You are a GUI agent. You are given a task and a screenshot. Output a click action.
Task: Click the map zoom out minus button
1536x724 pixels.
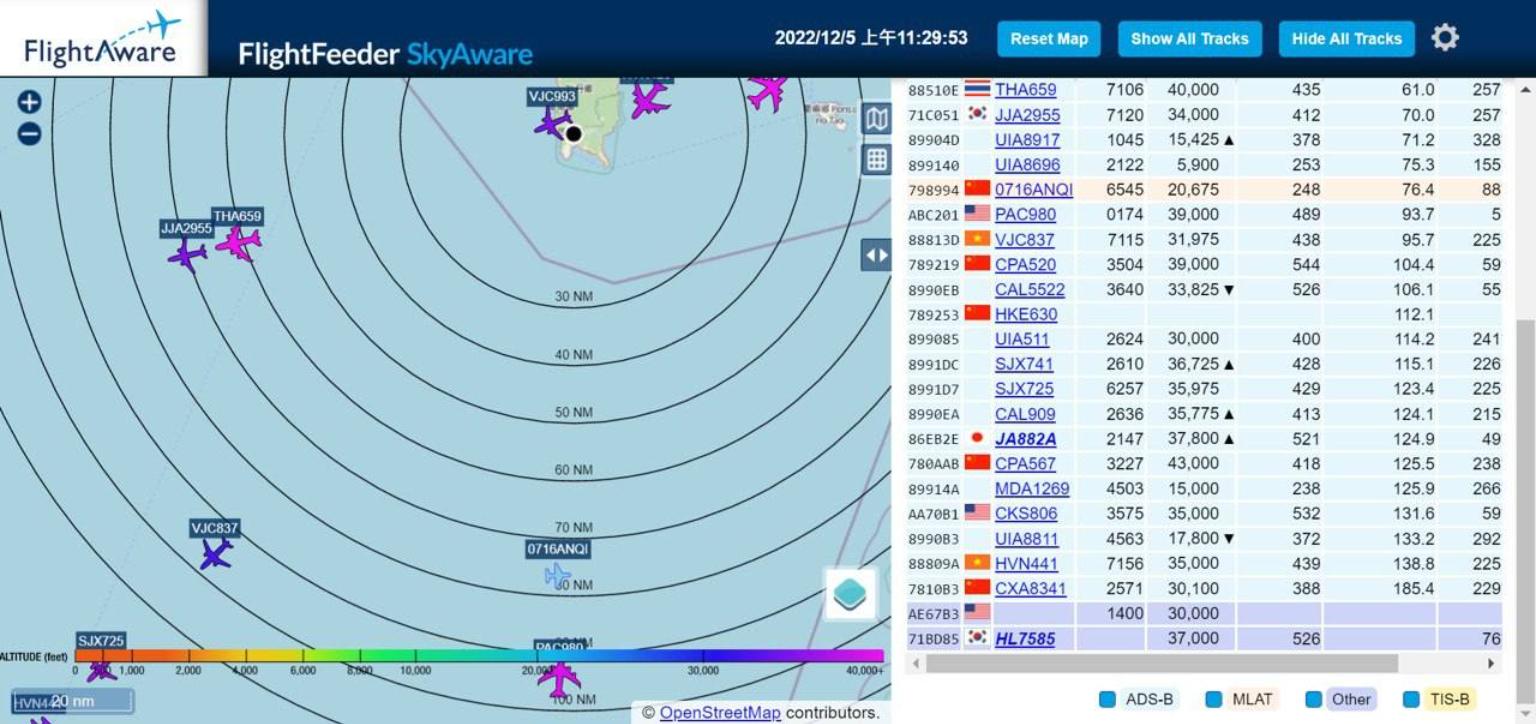pos(29,133)
